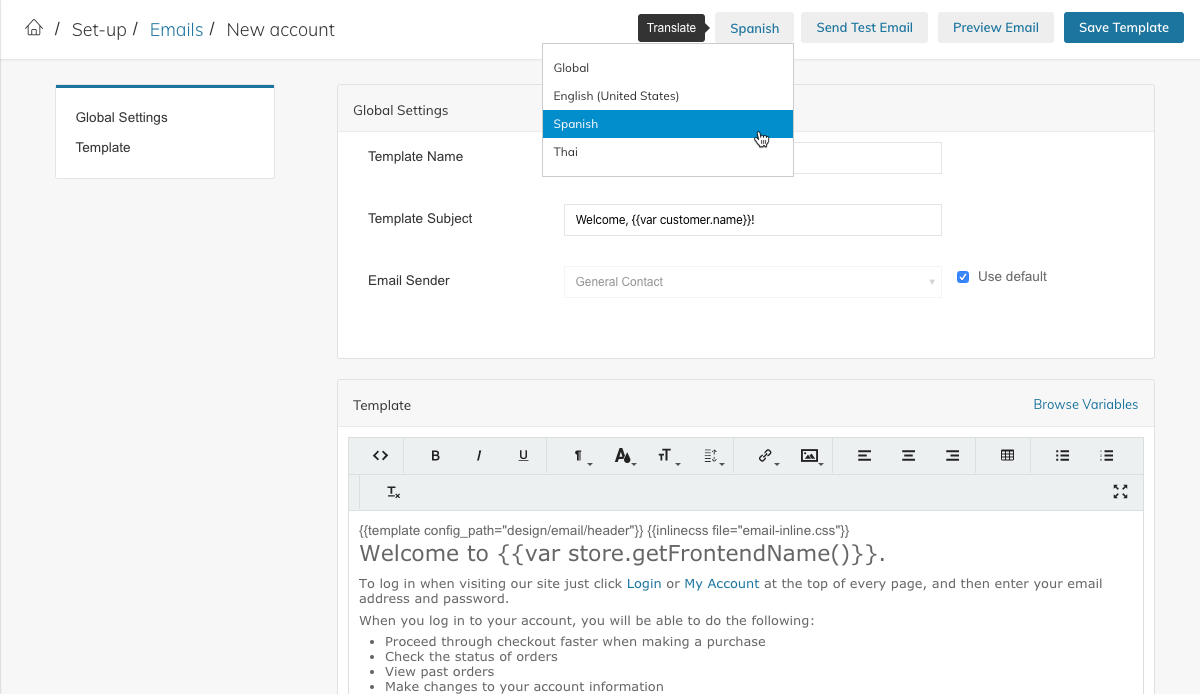Screen dimensions: 1200x694
Task: Apply underline formatting
Action: point(523,455)
